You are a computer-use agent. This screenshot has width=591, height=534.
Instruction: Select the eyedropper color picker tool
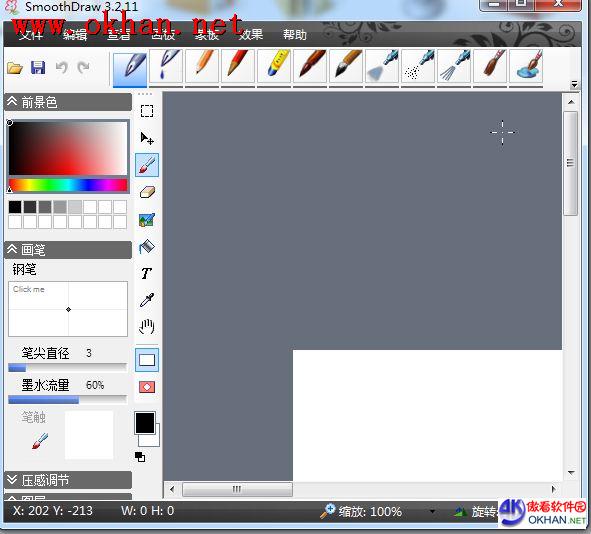point(147,300)
